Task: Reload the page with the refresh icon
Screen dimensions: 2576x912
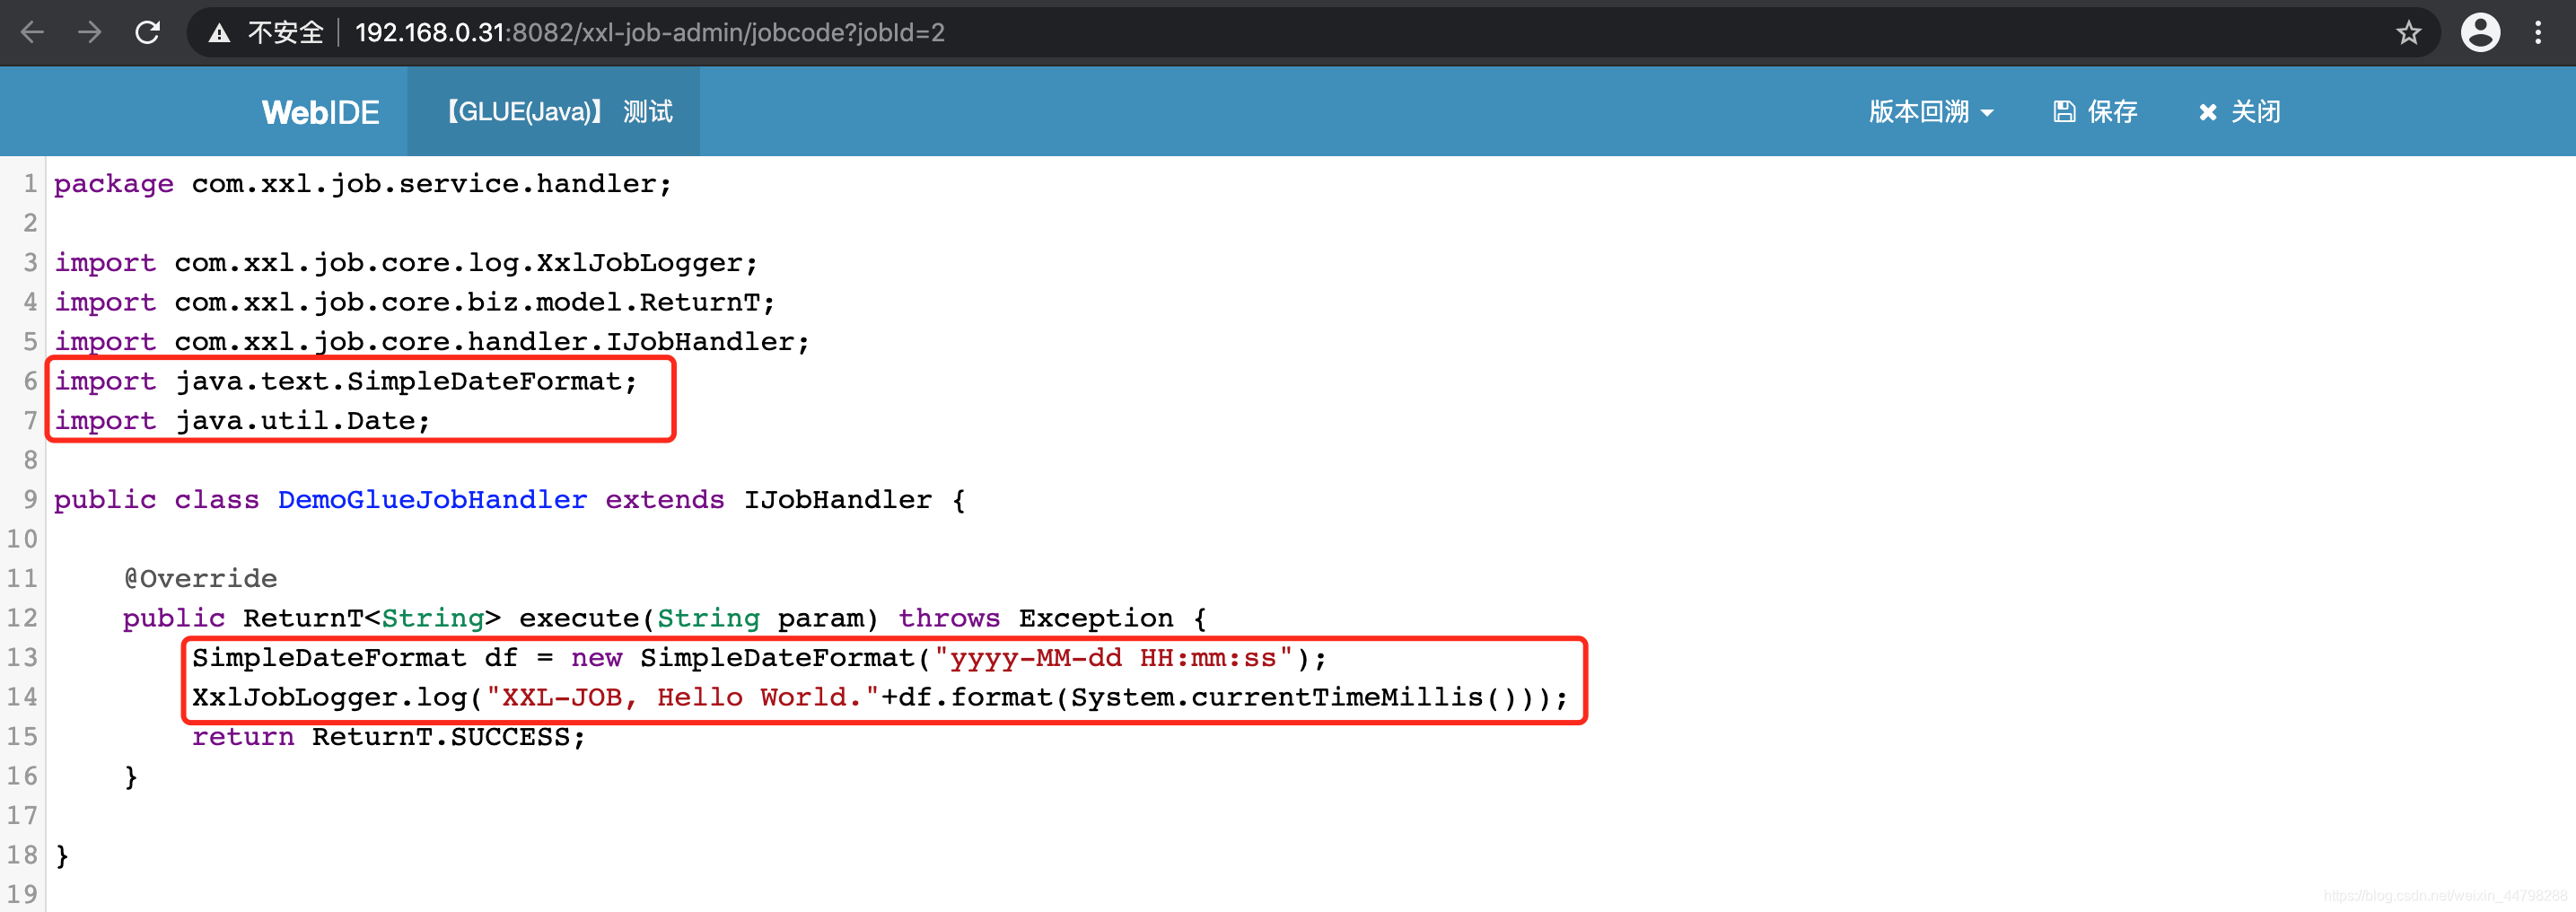Action: tap(148, 33)
